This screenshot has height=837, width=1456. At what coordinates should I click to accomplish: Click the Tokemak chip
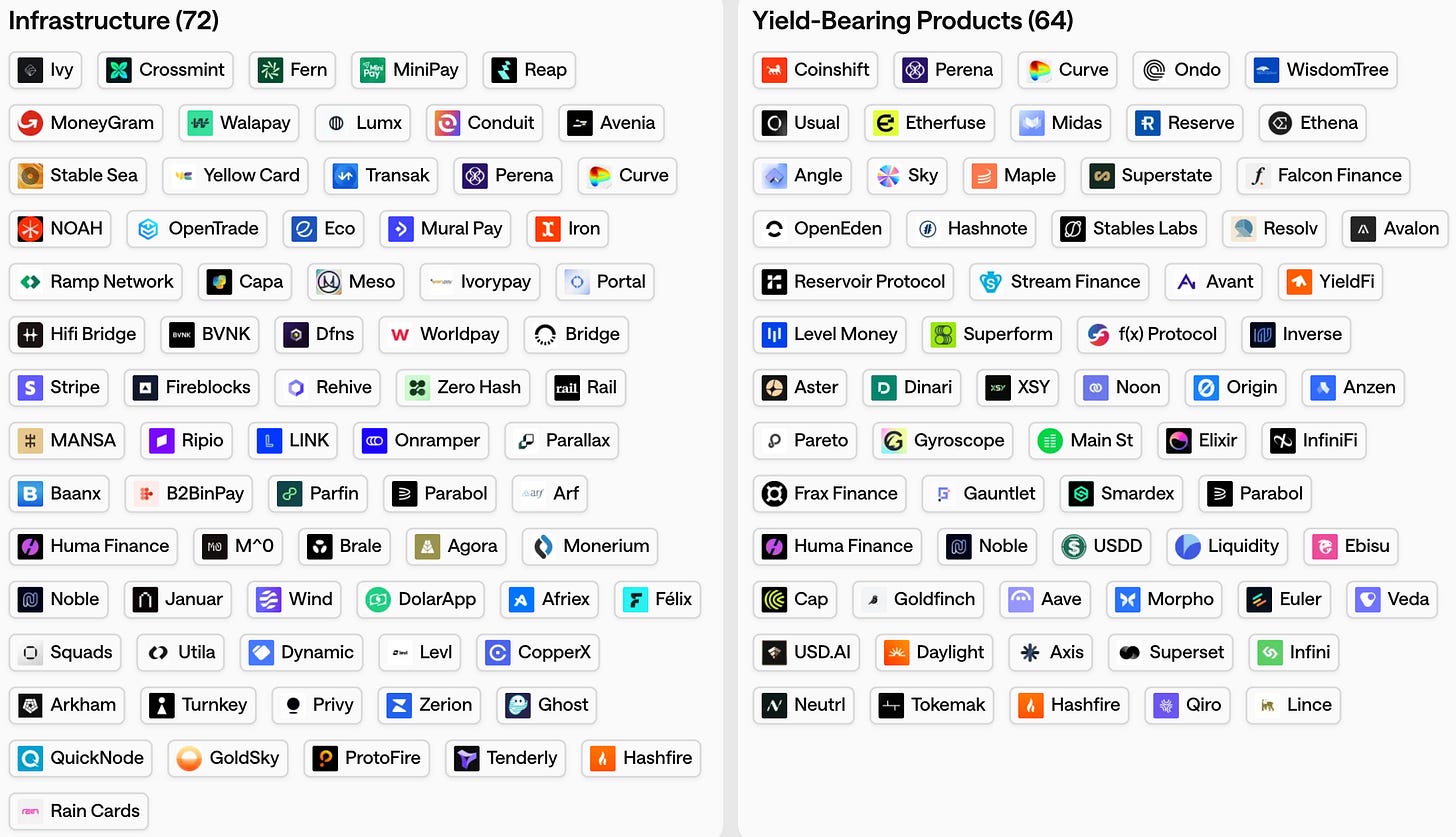pyautogui.click(x=931, y=705)
